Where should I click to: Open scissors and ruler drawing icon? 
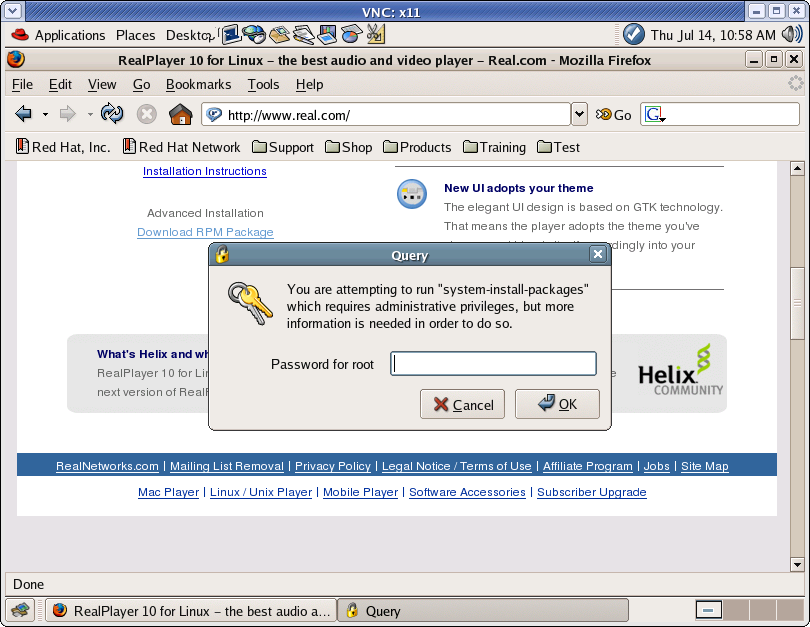point(376,34)
